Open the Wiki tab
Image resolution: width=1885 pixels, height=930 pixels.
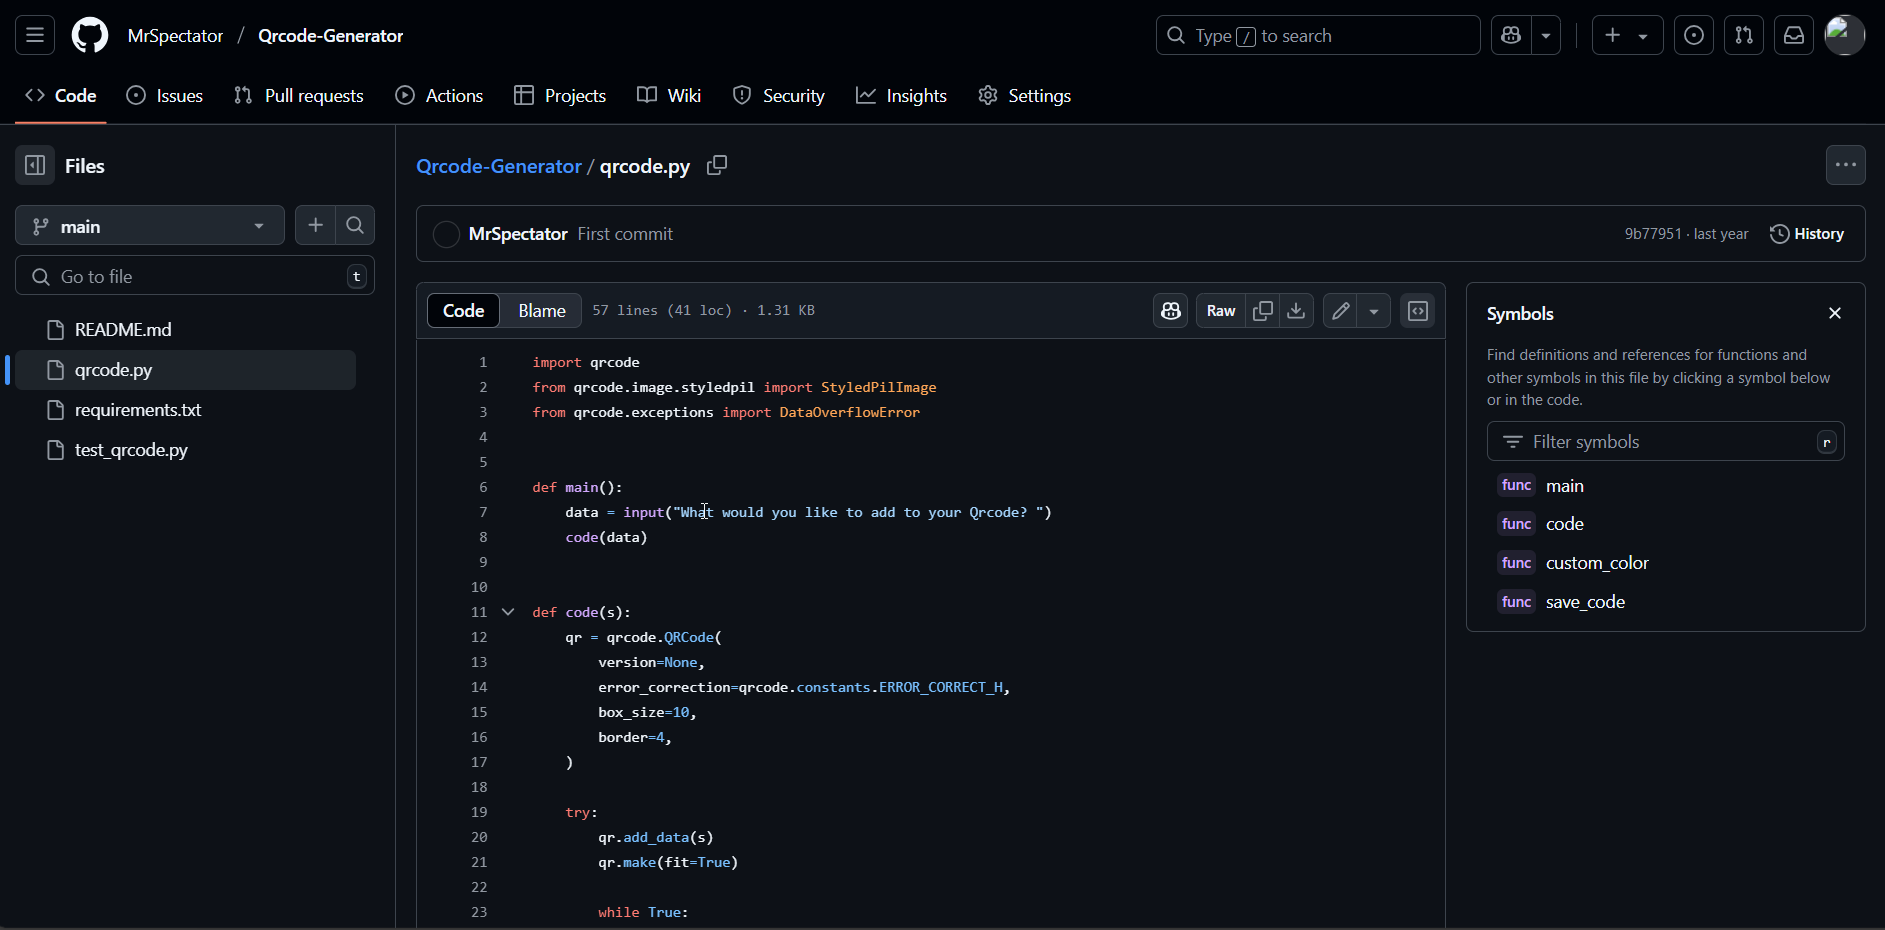[669, 96]
